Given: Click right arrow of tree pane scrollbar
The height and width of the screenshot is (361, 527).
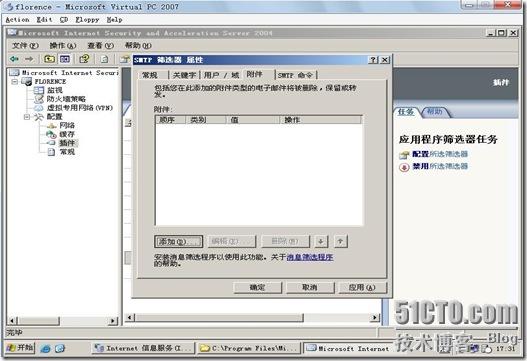Looking at the screenshot, I should click(x=113, y=321).
